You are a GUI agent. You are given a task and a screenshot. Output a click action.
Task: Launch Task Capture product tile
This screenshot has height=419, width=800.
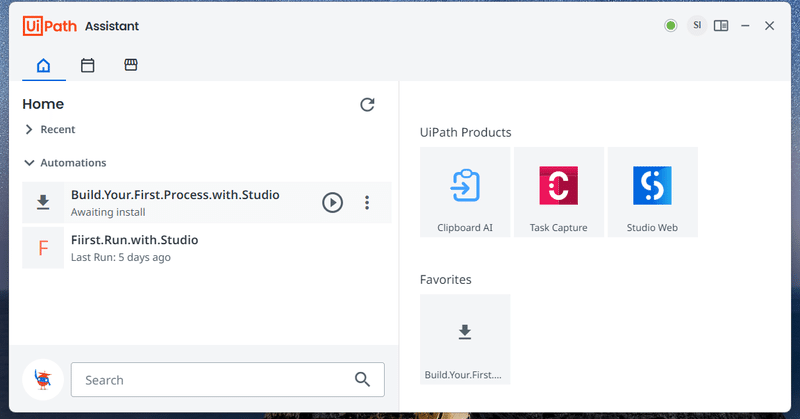tap(559, 192)
